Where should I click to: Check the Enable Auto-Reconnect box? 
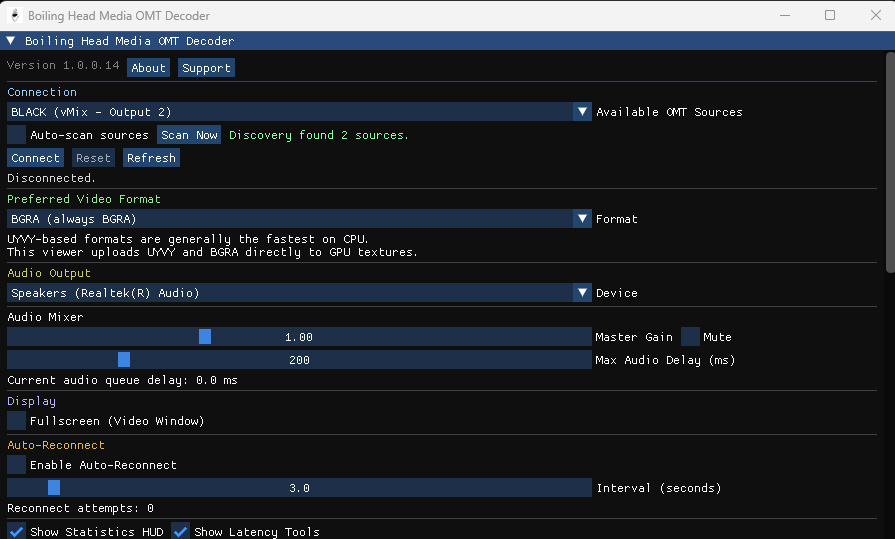[x=17, y=465]
